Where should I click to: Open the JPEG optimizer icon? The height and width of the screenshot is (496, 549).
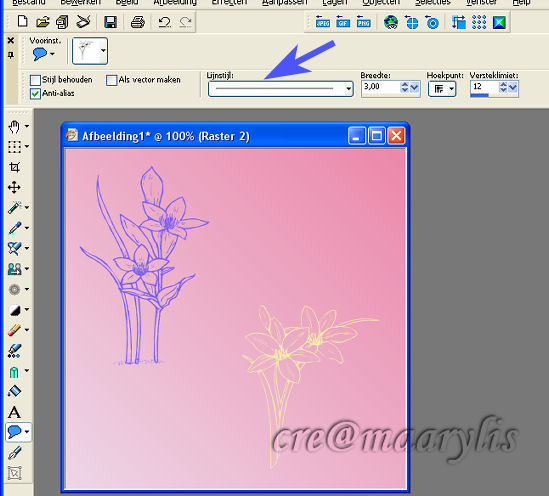(x=322, y=22)
